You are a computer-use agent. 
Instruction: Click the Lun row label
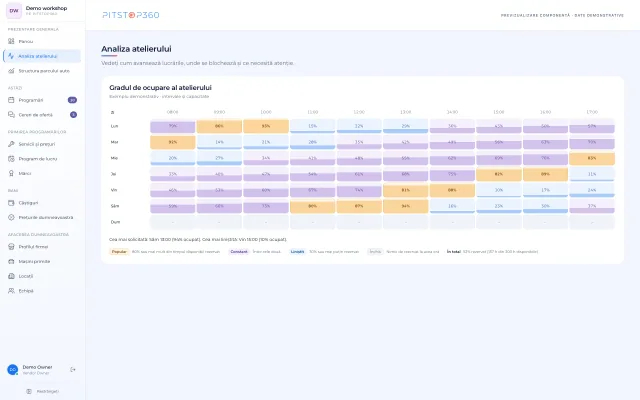point(114,126)
